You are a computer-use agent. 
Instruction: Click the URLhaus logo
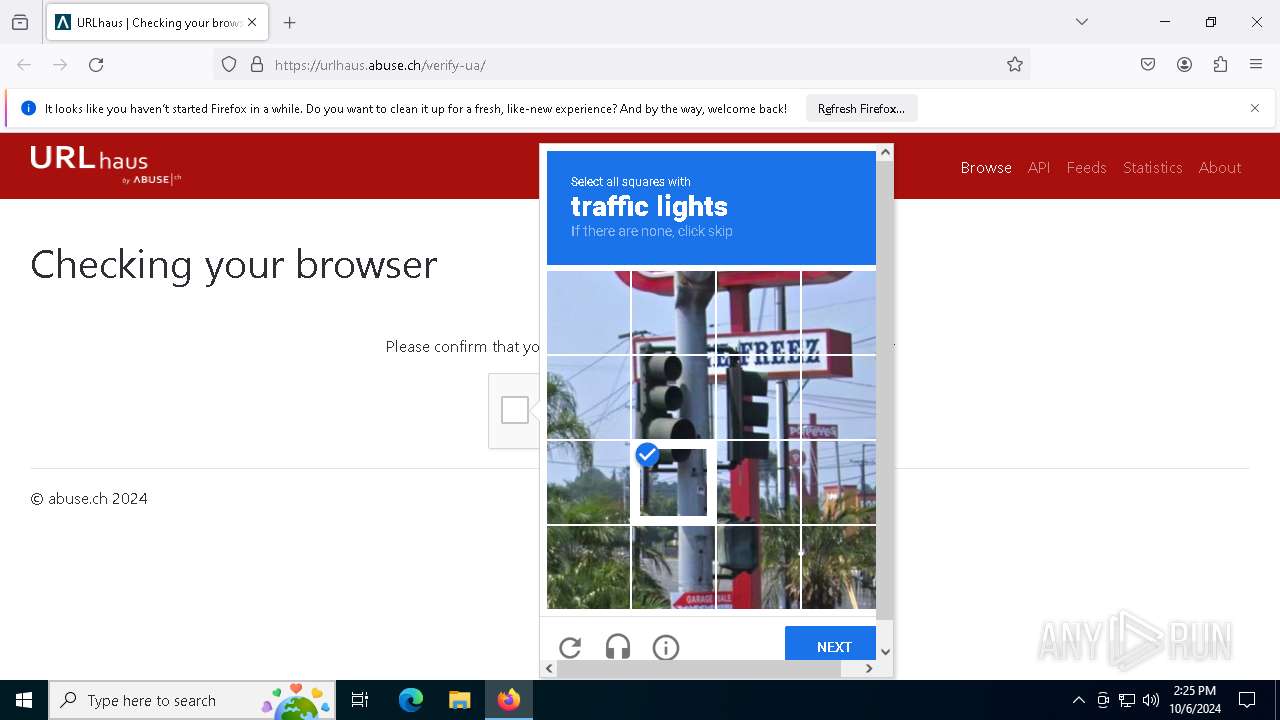(105, 165)
